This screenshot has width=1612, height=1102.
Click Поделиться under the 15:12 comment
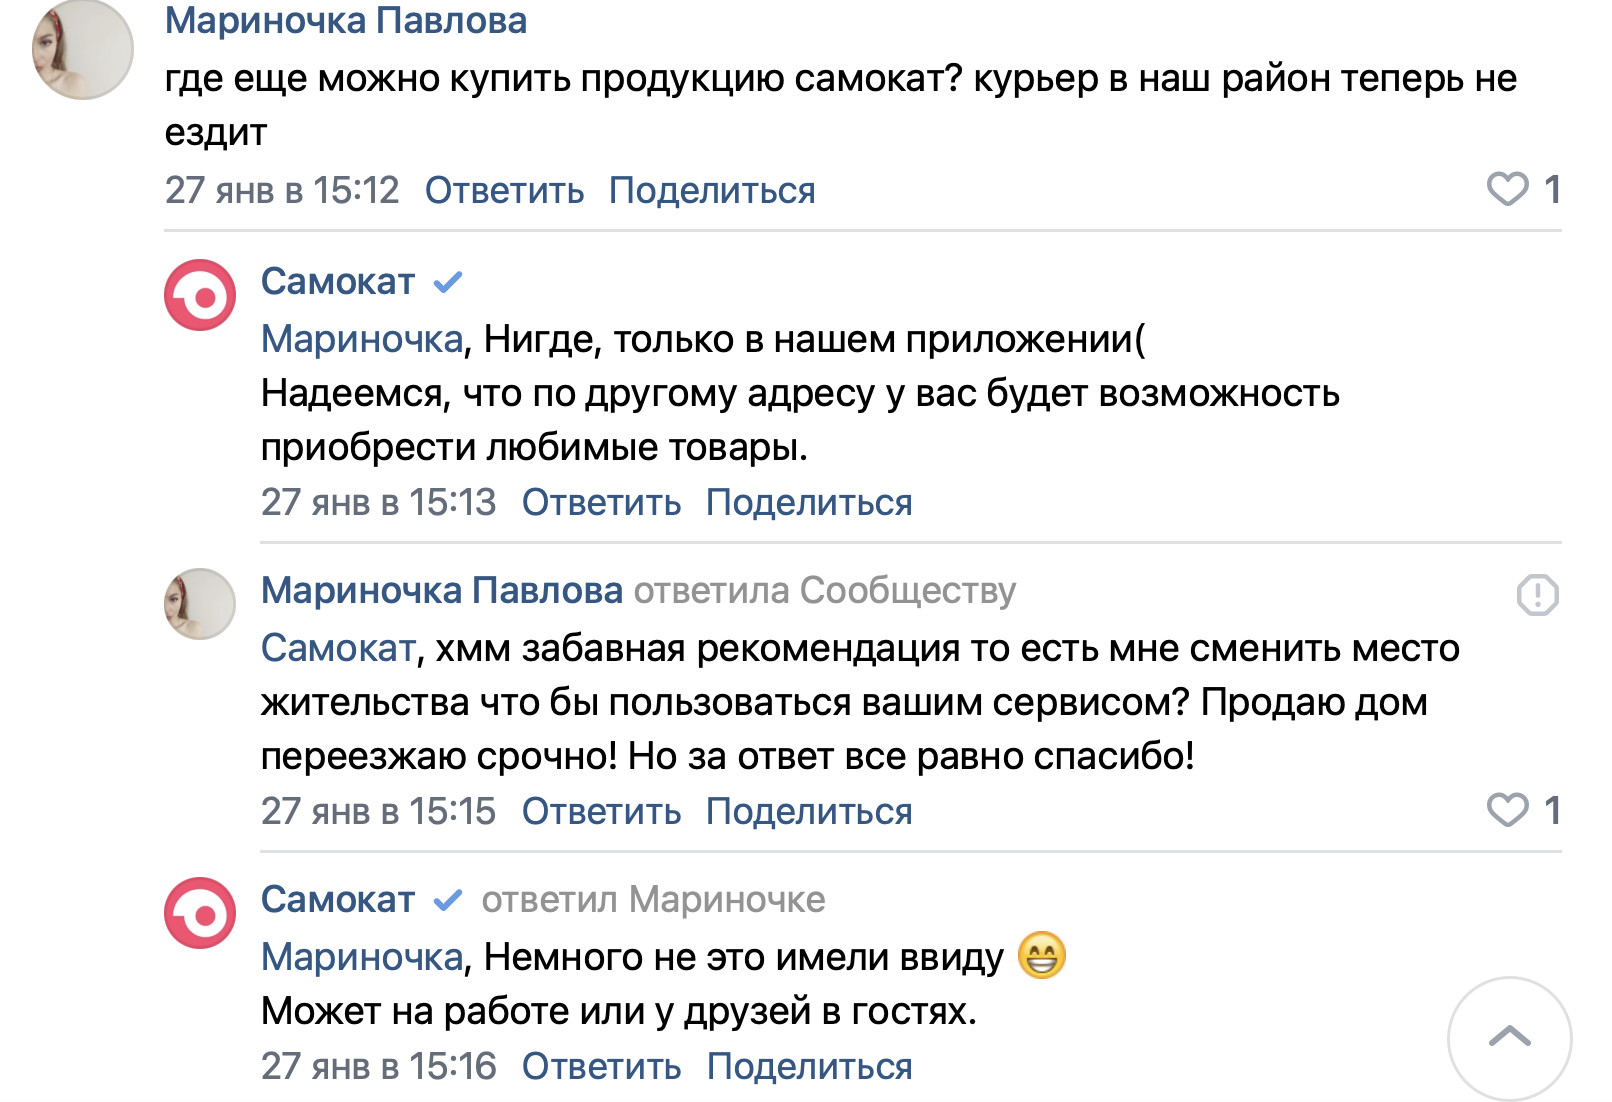click(x=712, y=190)
